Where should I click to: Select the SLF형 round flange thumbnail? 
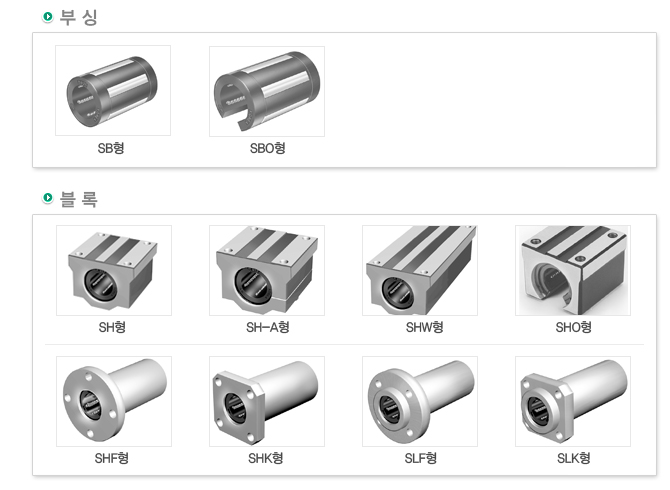coord(420,402)
